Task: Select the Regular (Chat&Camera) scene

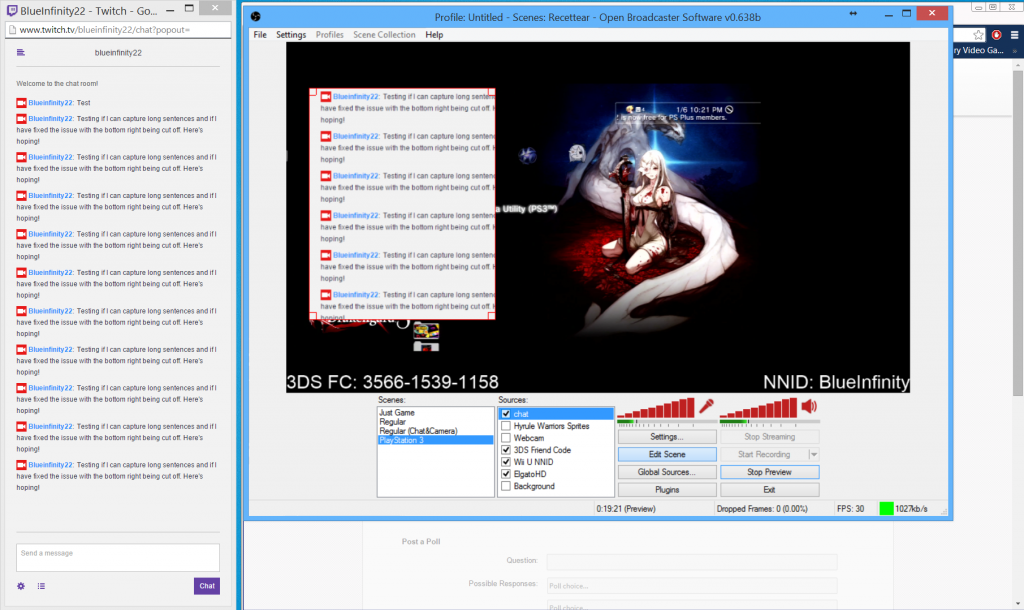Action: coord(418,431)
